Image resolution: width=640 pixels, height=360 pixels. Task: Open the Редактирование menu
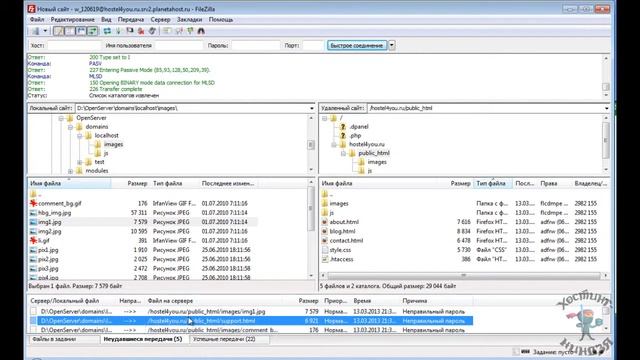point(73,20)
